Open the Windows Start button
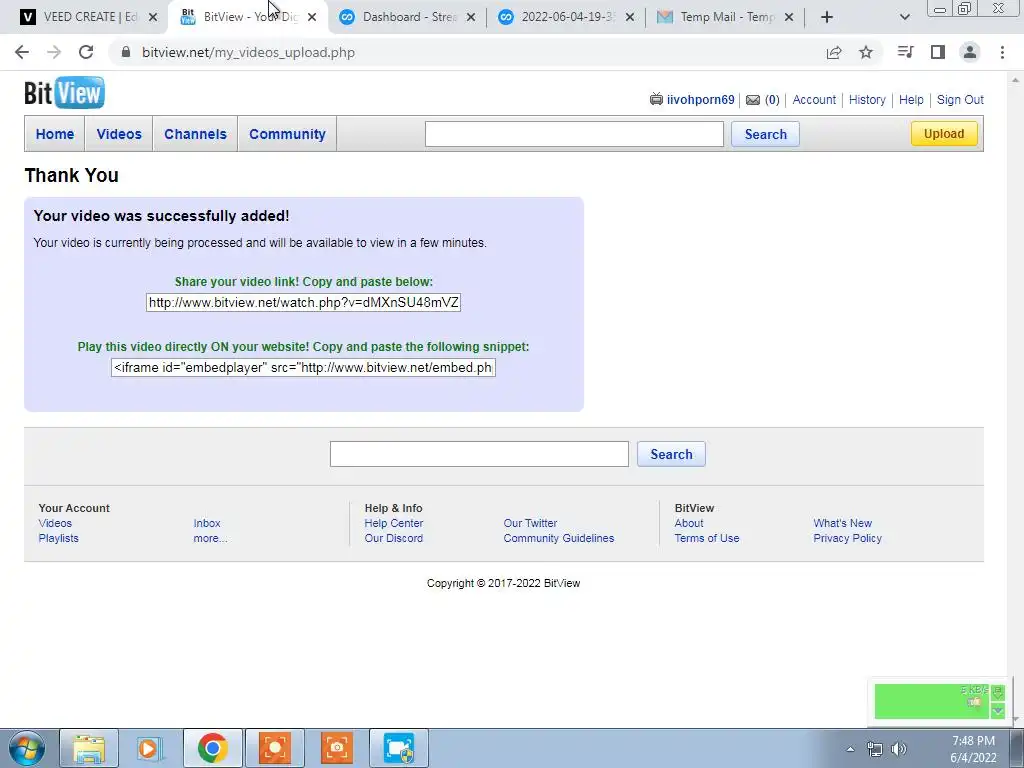Image resolution: width=1024 pixels, height=768 pixels. point(27,748)
